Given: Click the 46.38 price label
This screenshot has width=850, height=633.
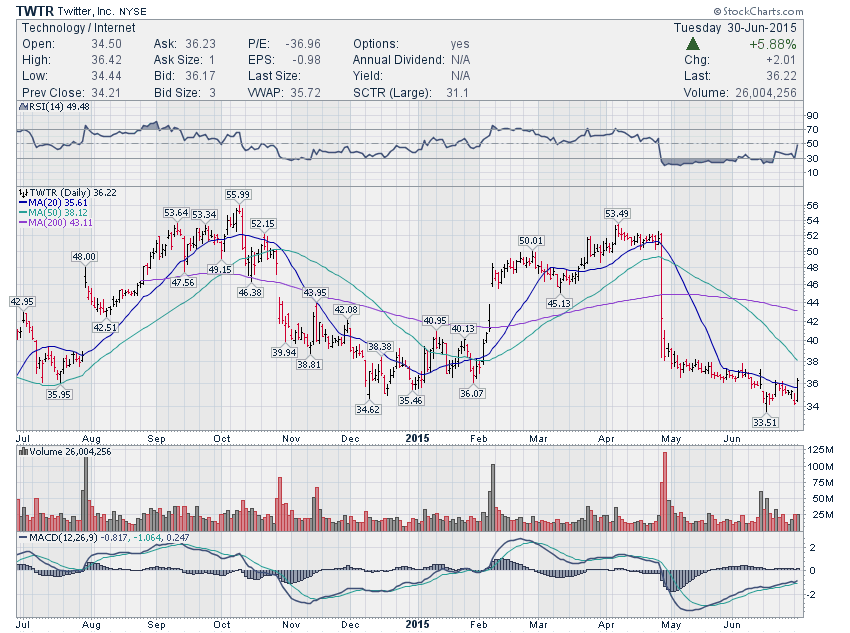Looking at the screenshot, I should 250,292.
